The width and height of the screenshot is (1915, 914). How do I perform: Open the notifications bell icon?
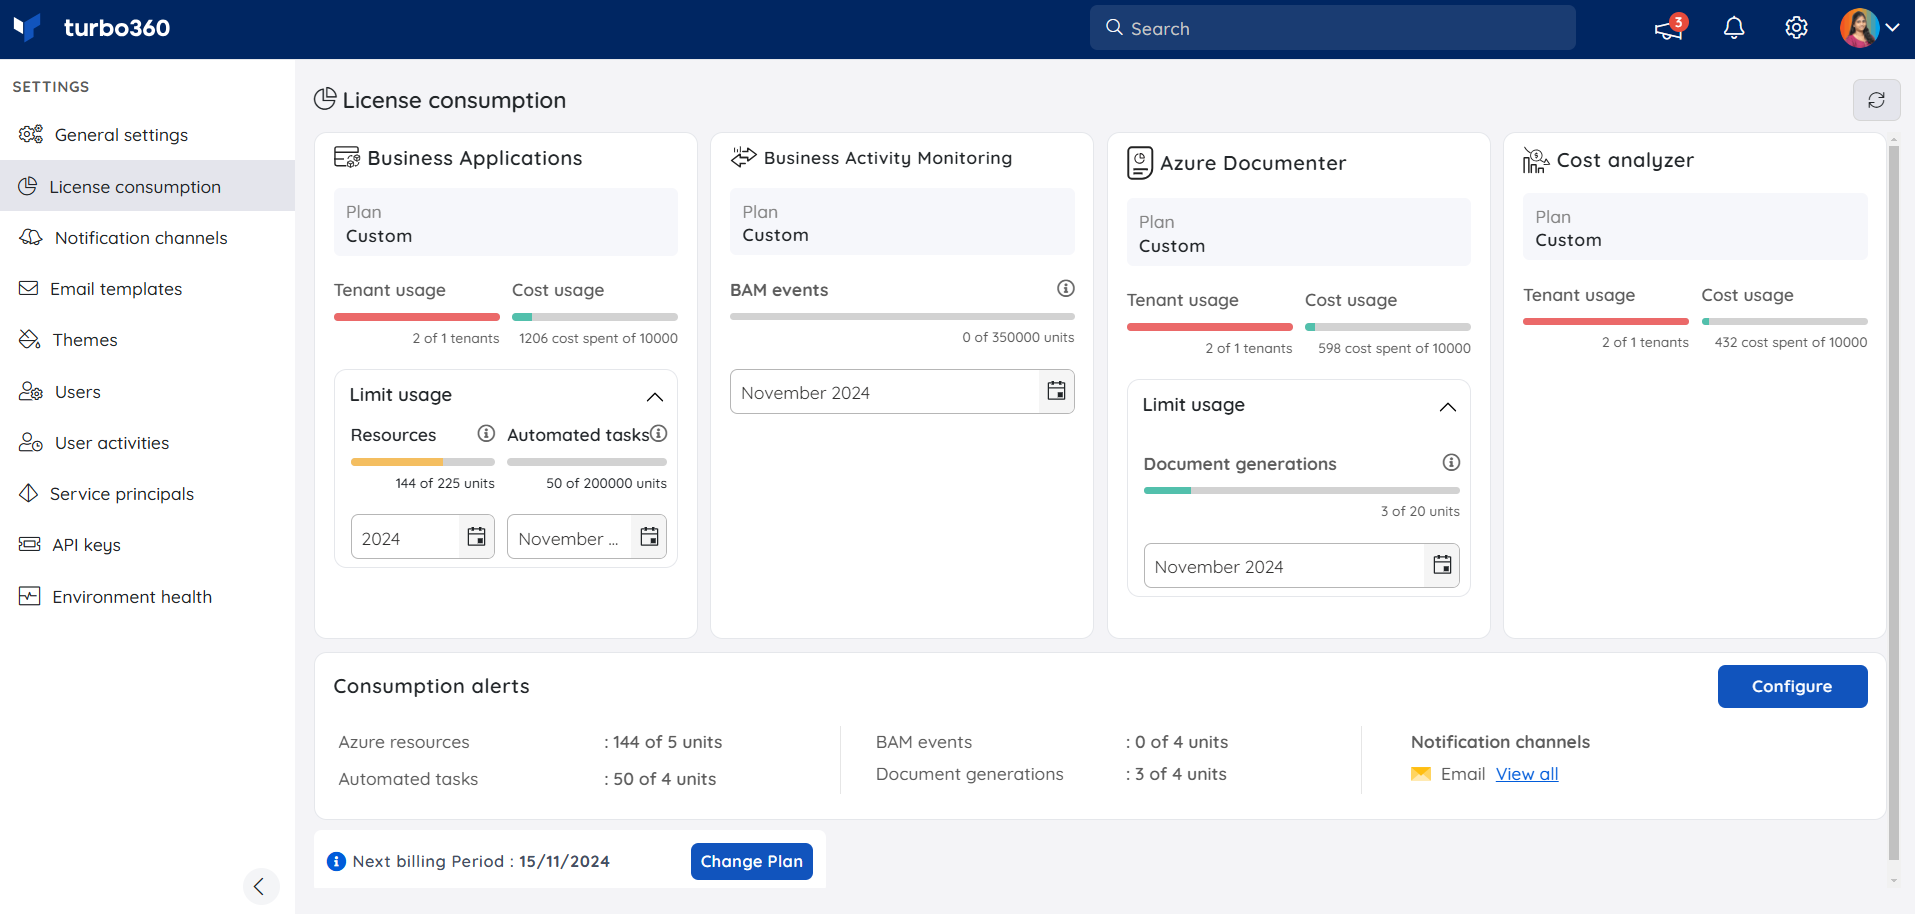[1734, 28]
